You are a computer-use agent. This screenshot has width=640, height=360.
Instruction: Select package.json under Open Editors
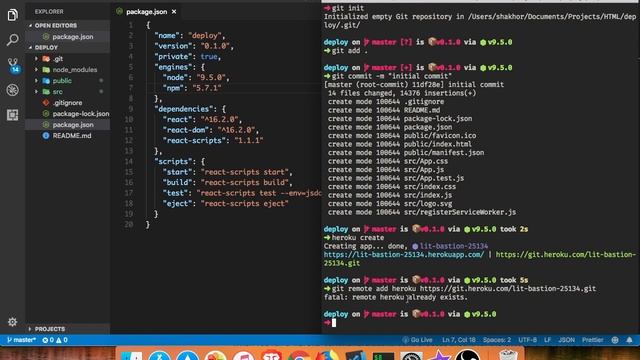click(x=73, y=37)
